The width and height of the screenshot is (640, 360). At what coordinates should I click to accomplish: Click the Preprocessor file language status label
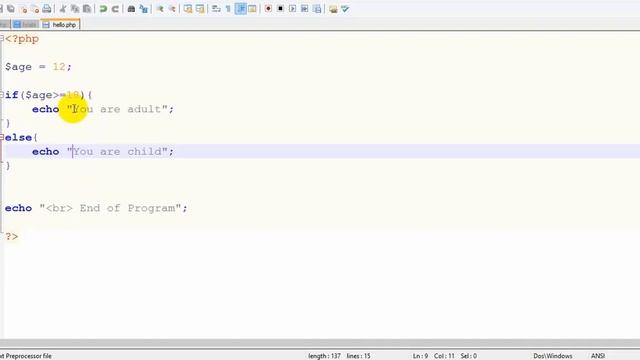coord(26,356)
